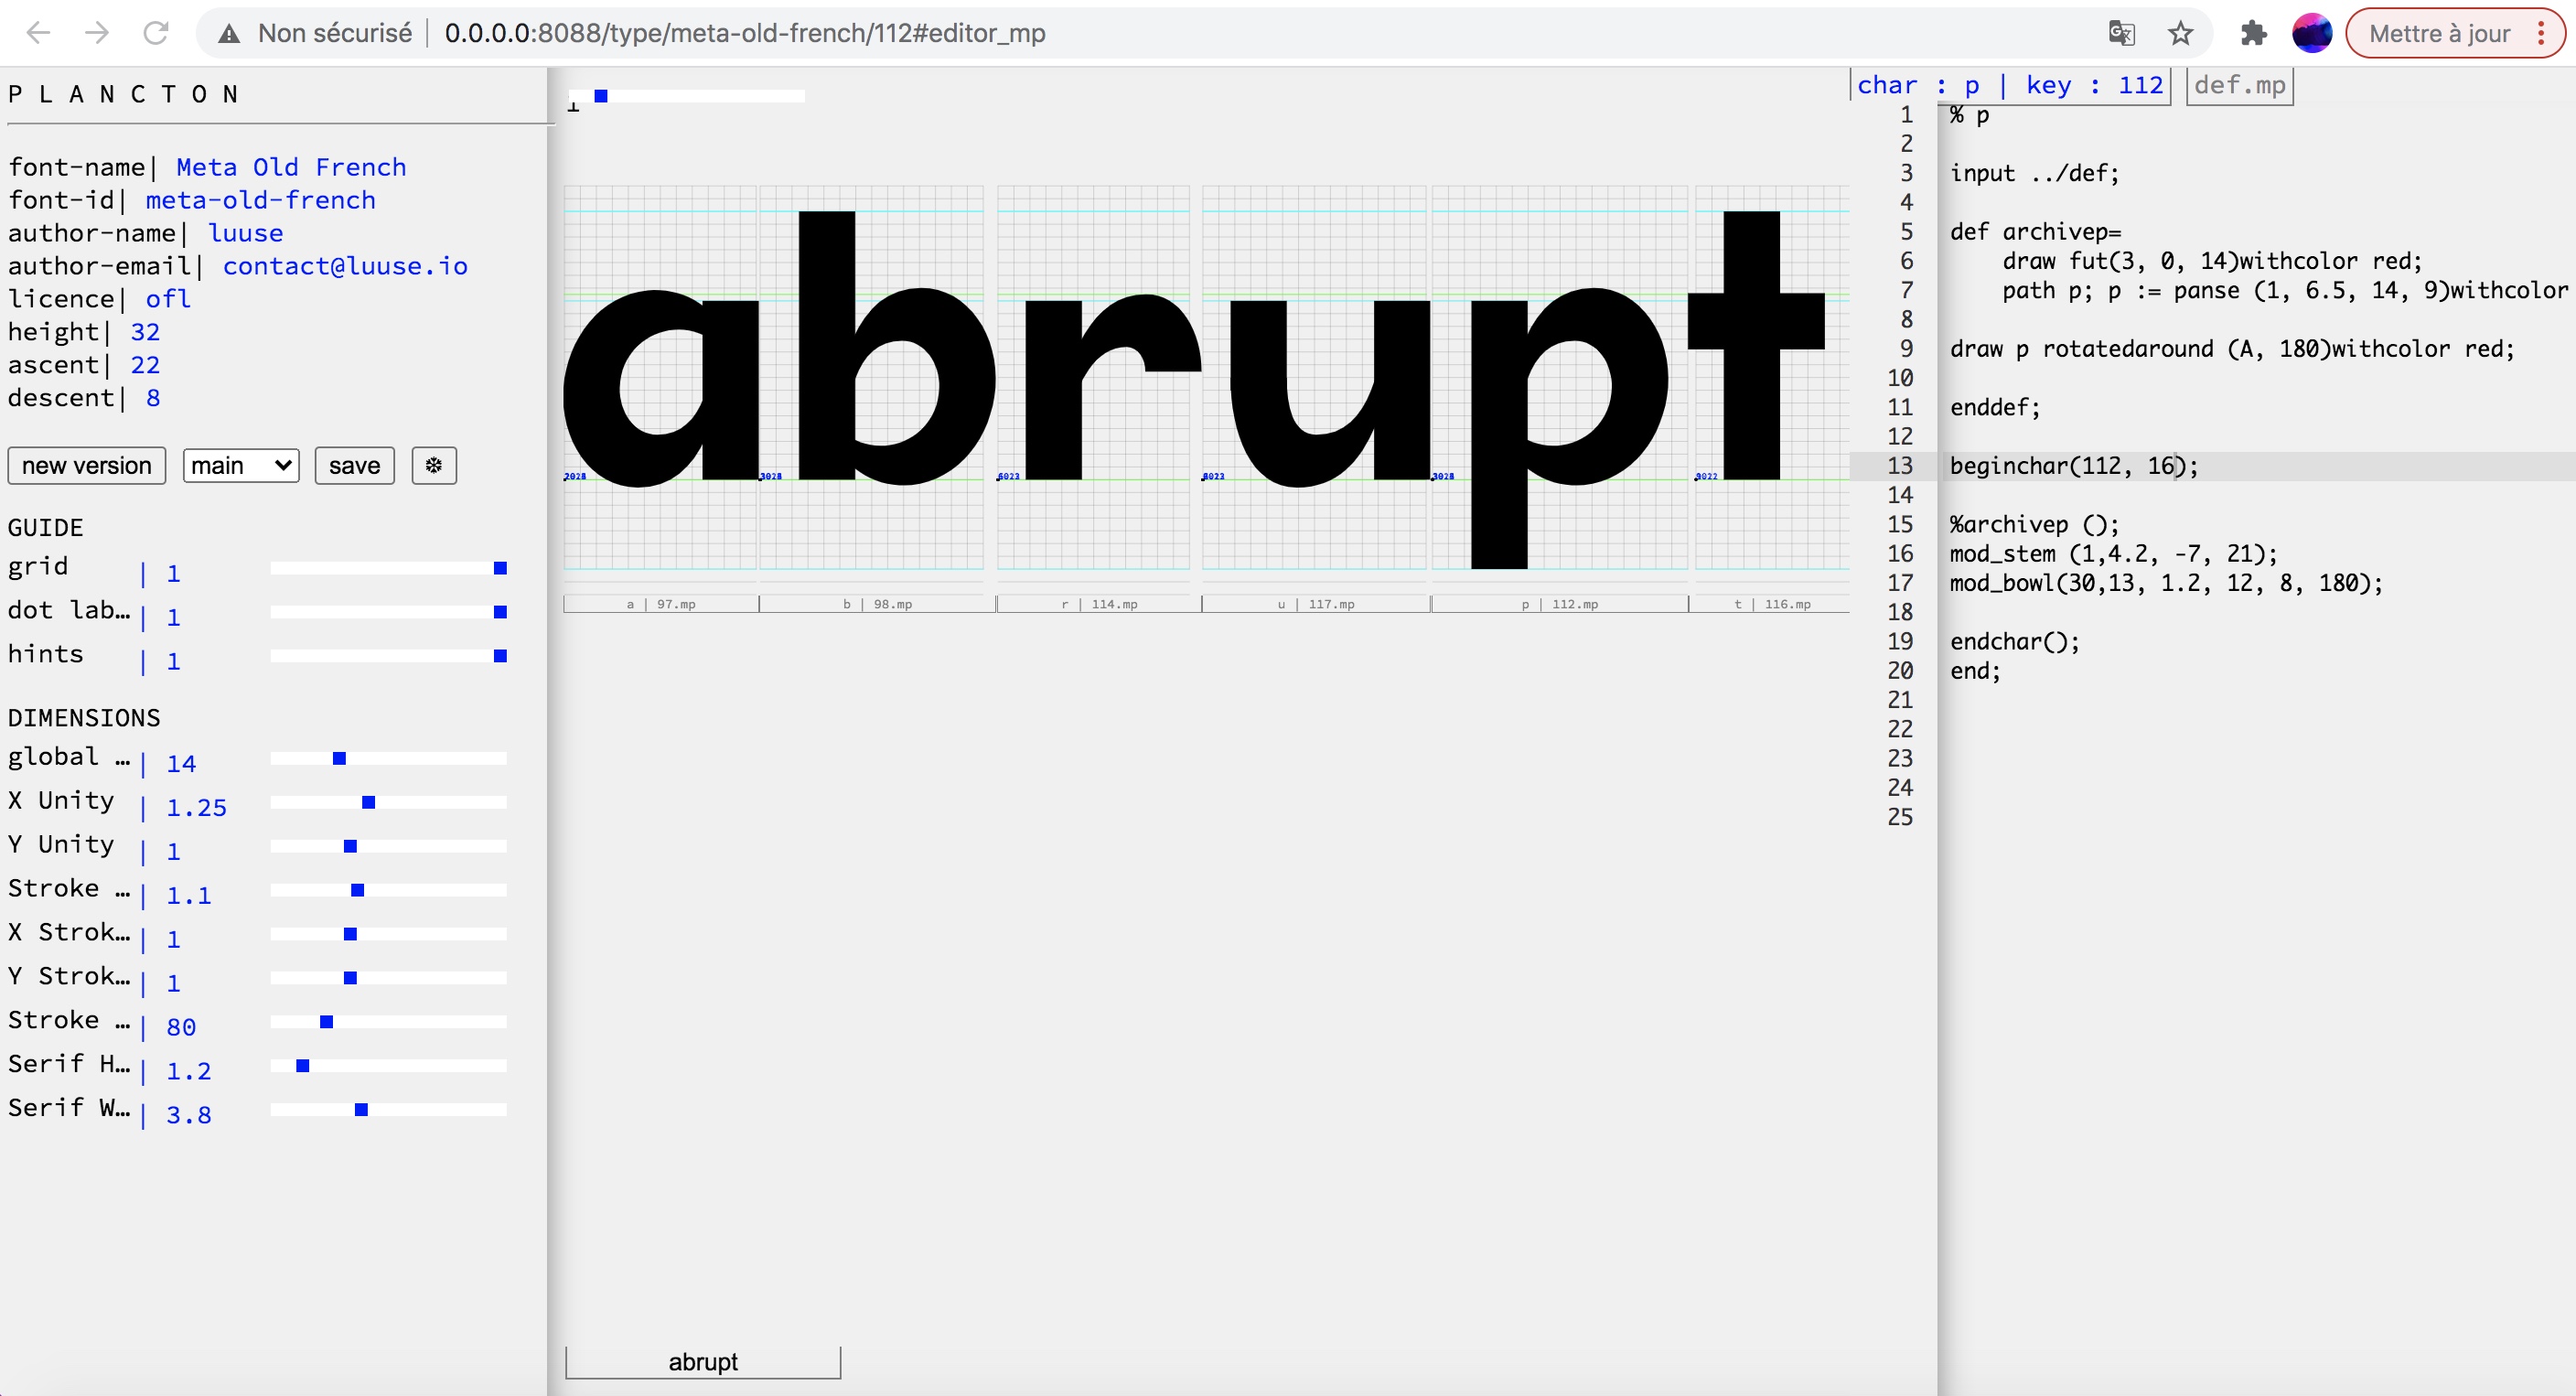Select the b glyph label 98.mp
Viewport: 2576px width, 1396px height.
(x=877, y=604)
